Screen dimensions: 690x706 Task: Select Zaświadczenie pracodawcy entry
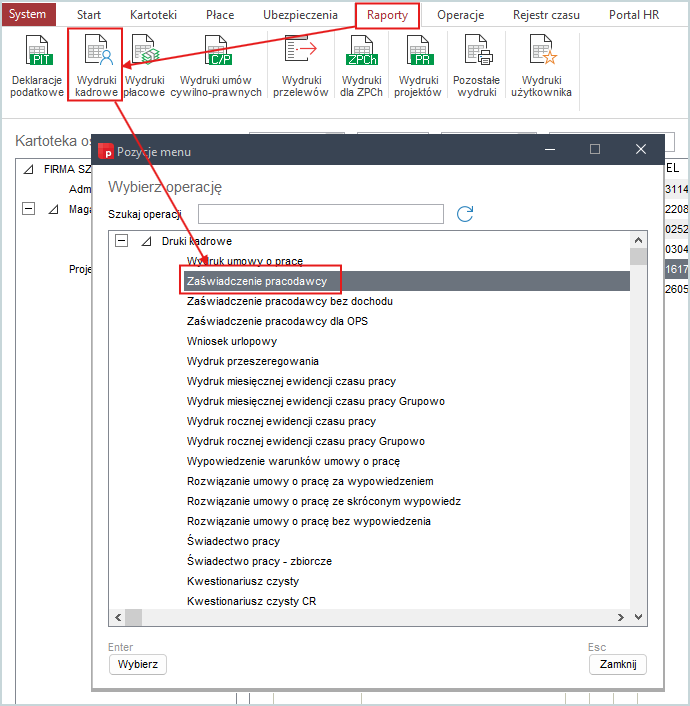click(257, 281)
